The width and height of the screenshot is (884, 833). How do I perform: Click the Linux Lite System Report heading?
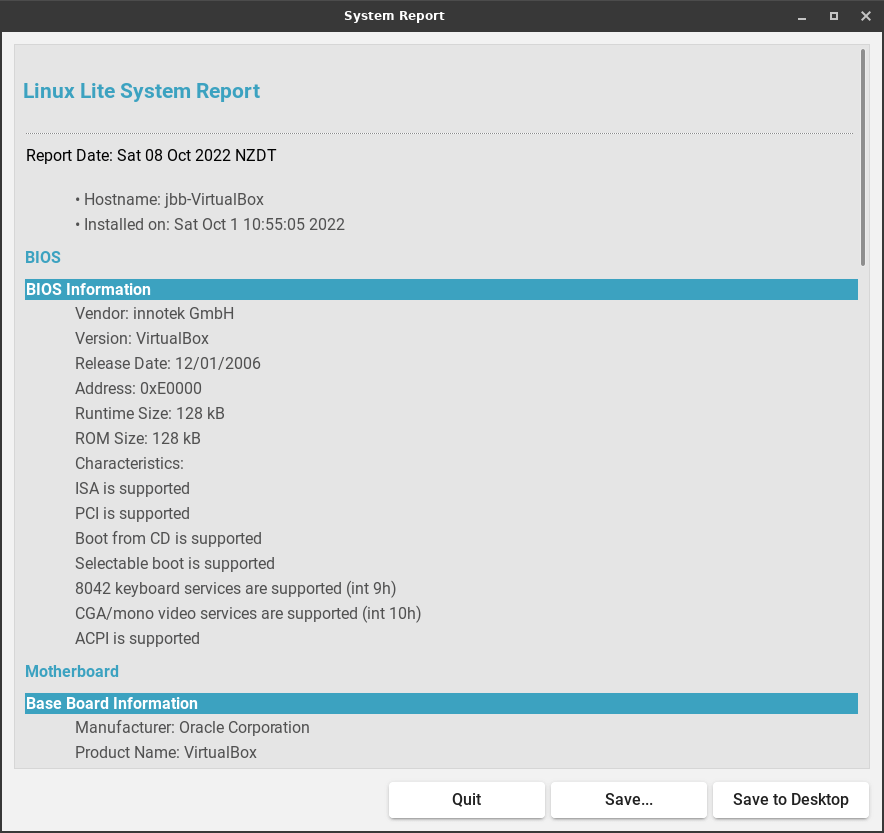point(141,91)
